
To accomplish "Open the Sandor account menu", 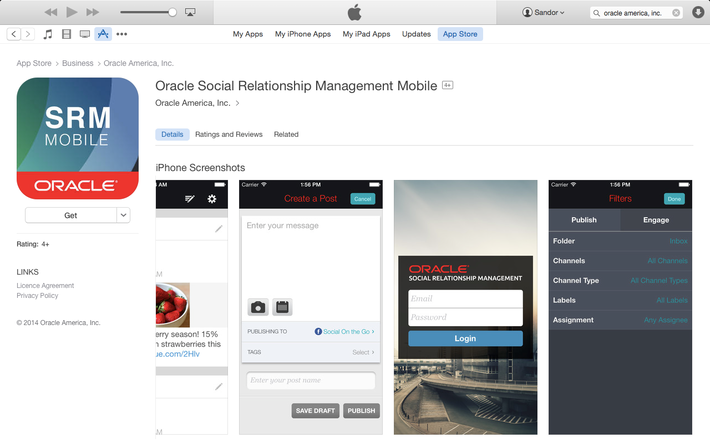I will (x=543, y=12).
